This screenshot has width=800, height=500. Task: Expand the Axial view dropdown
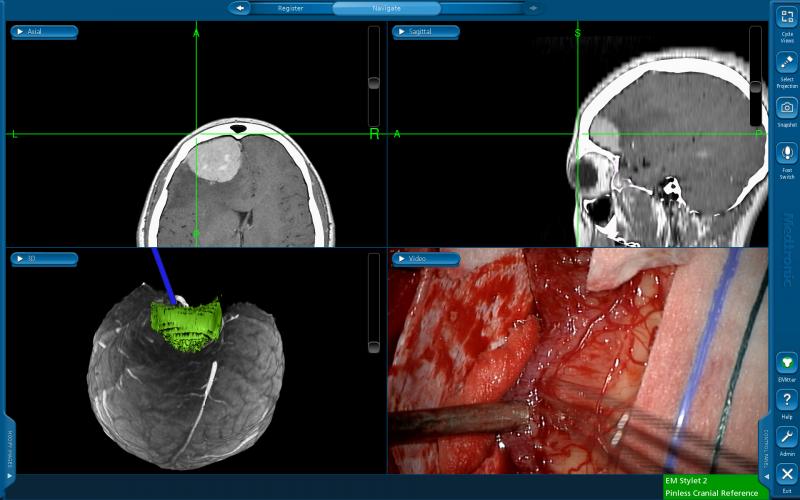pos(43,32)
